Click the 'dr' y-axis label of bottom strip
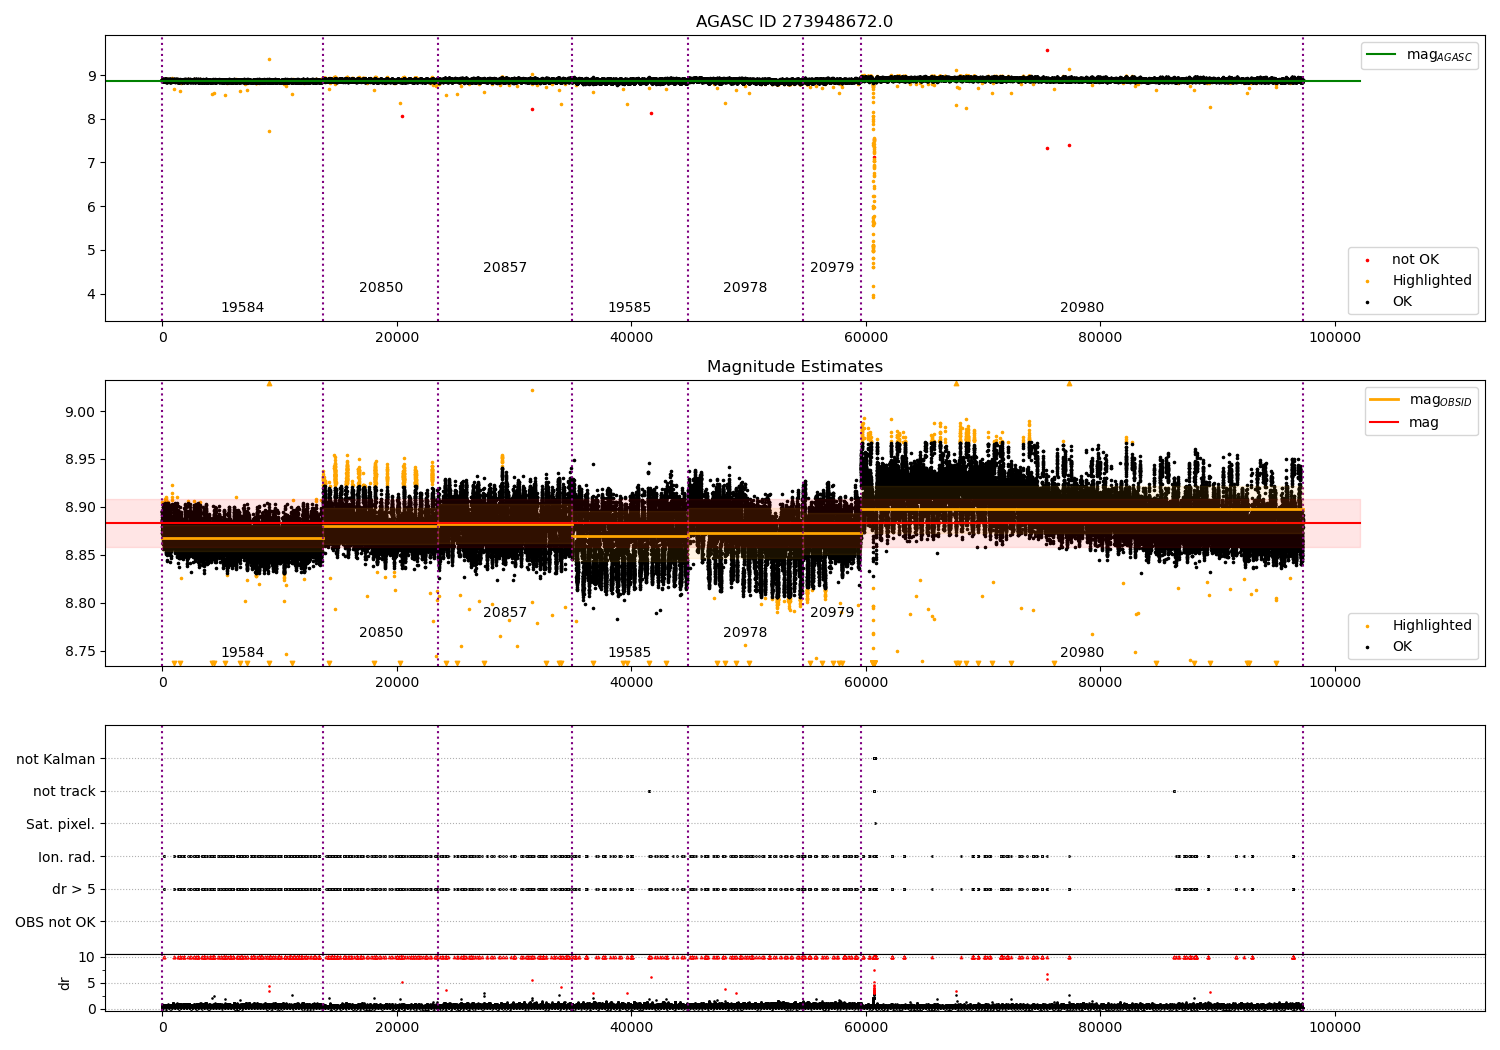The height and width of the screenshot is (1050, 1500). pos(65,984)
